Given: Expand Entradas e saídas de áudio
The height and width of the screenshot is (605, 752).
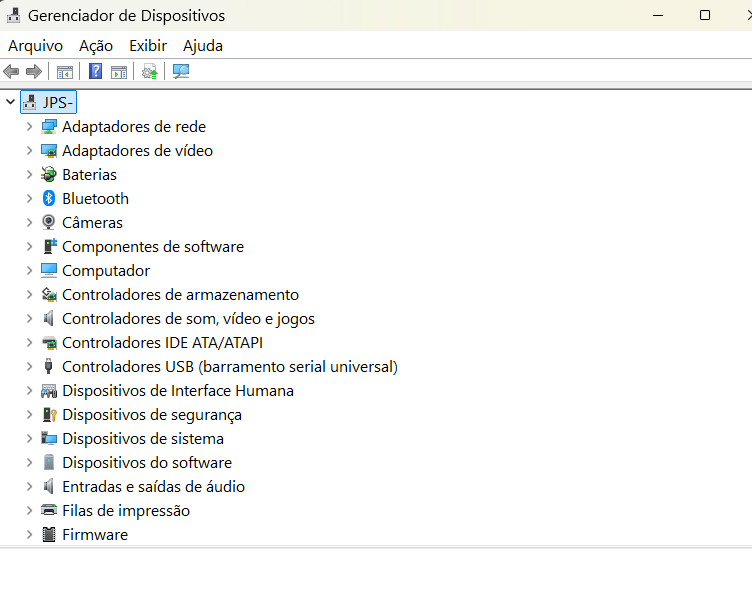Looking at the screenshot, I should pyautogui.click(x=29, y=486).
